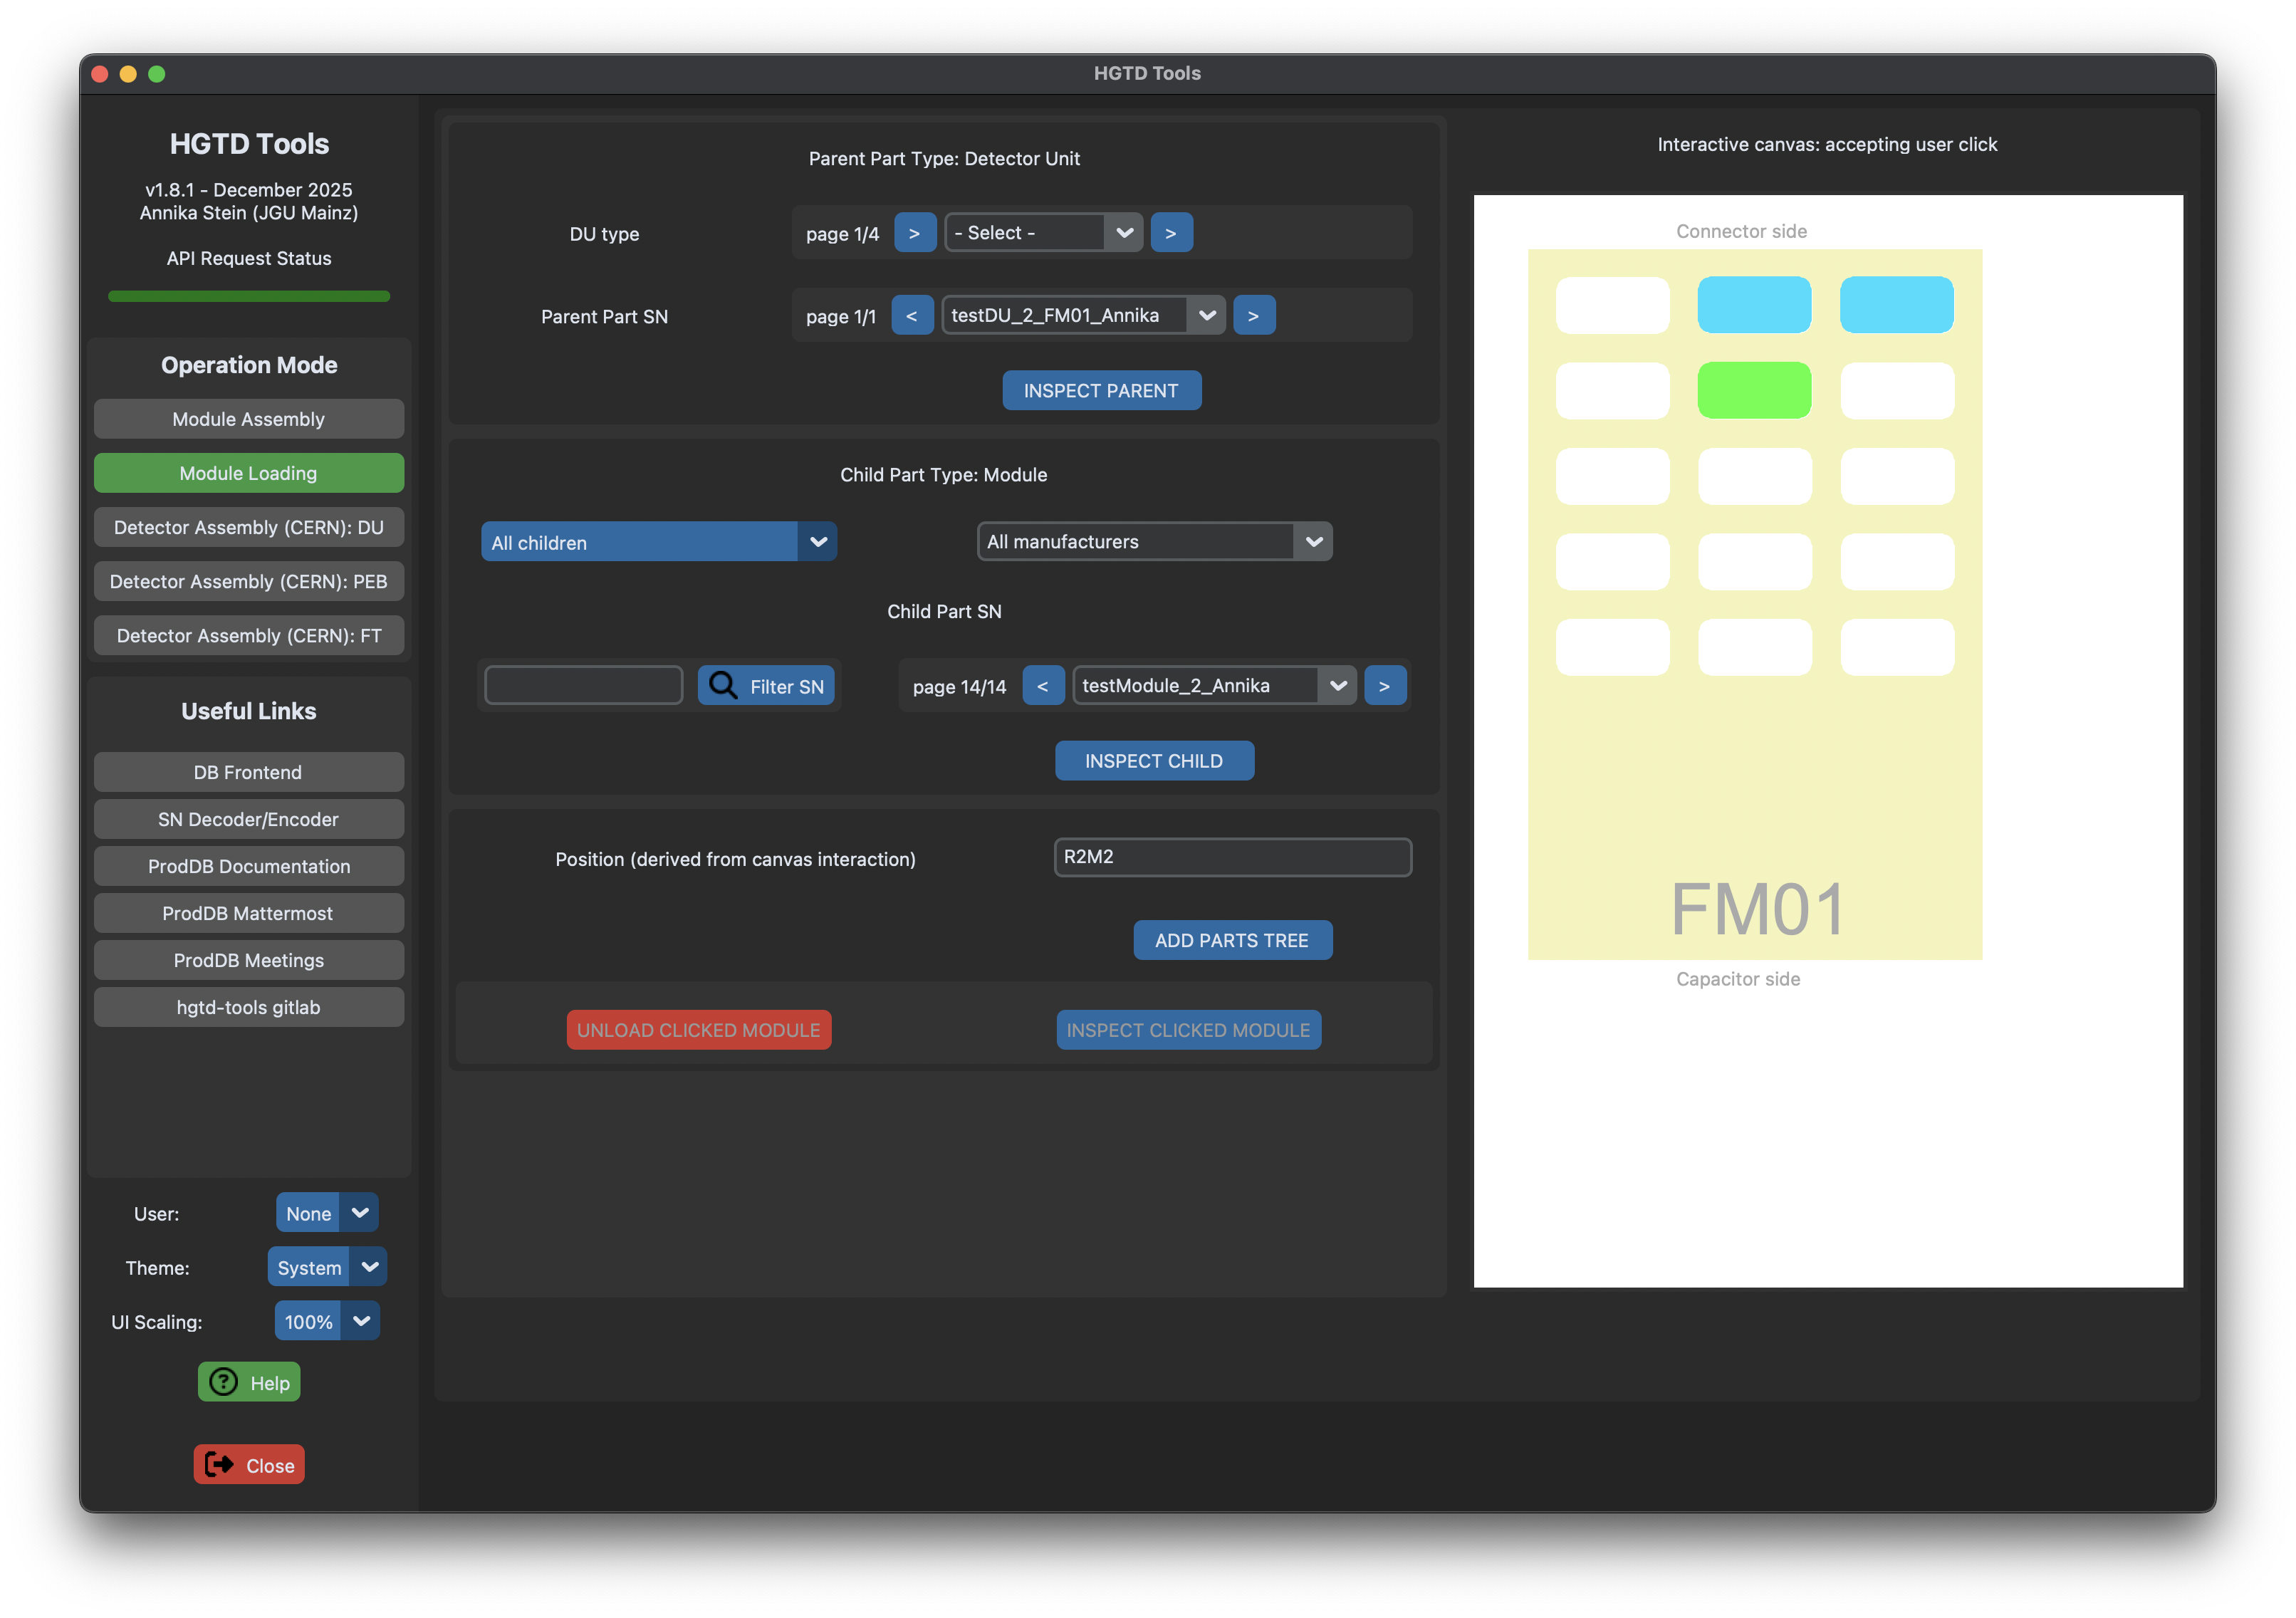Go to previous Parent Part SN page
This screenshot has height=1618, width=2296.
912,315
